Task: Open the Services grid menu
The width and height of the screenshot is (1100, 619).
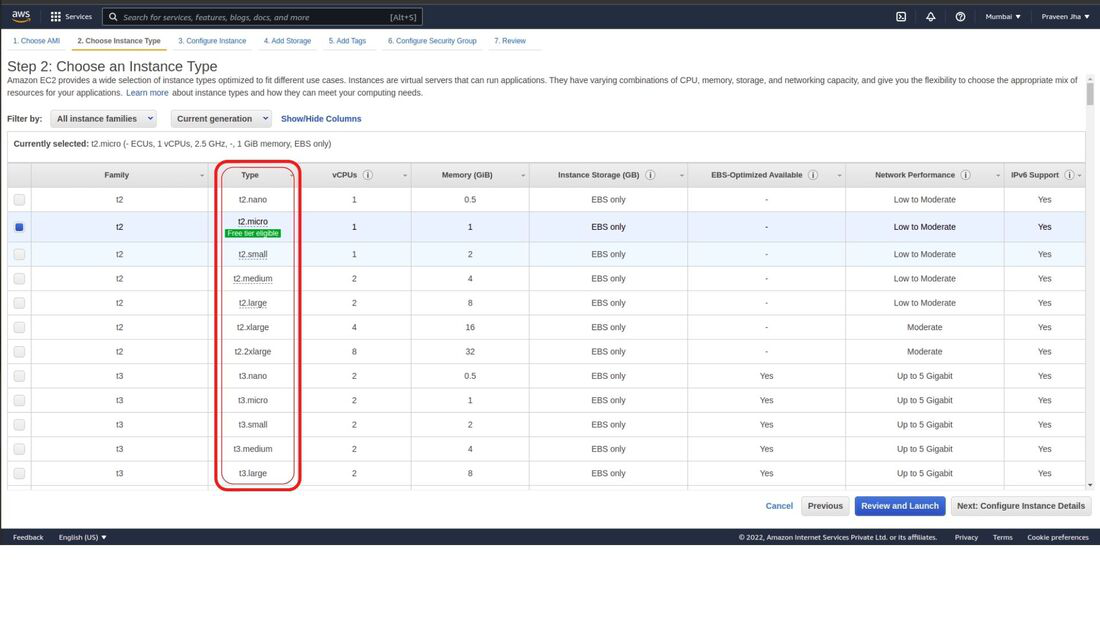Action: click(71, 17)
